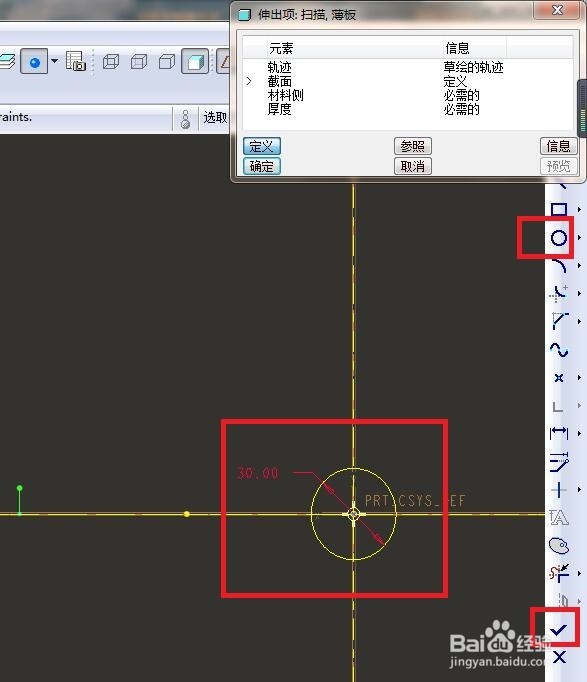Image resolution: width=587 pixels, height=682 pixels.
Task: Click the blue sphere display toolbar button
Action: [34, 62]
